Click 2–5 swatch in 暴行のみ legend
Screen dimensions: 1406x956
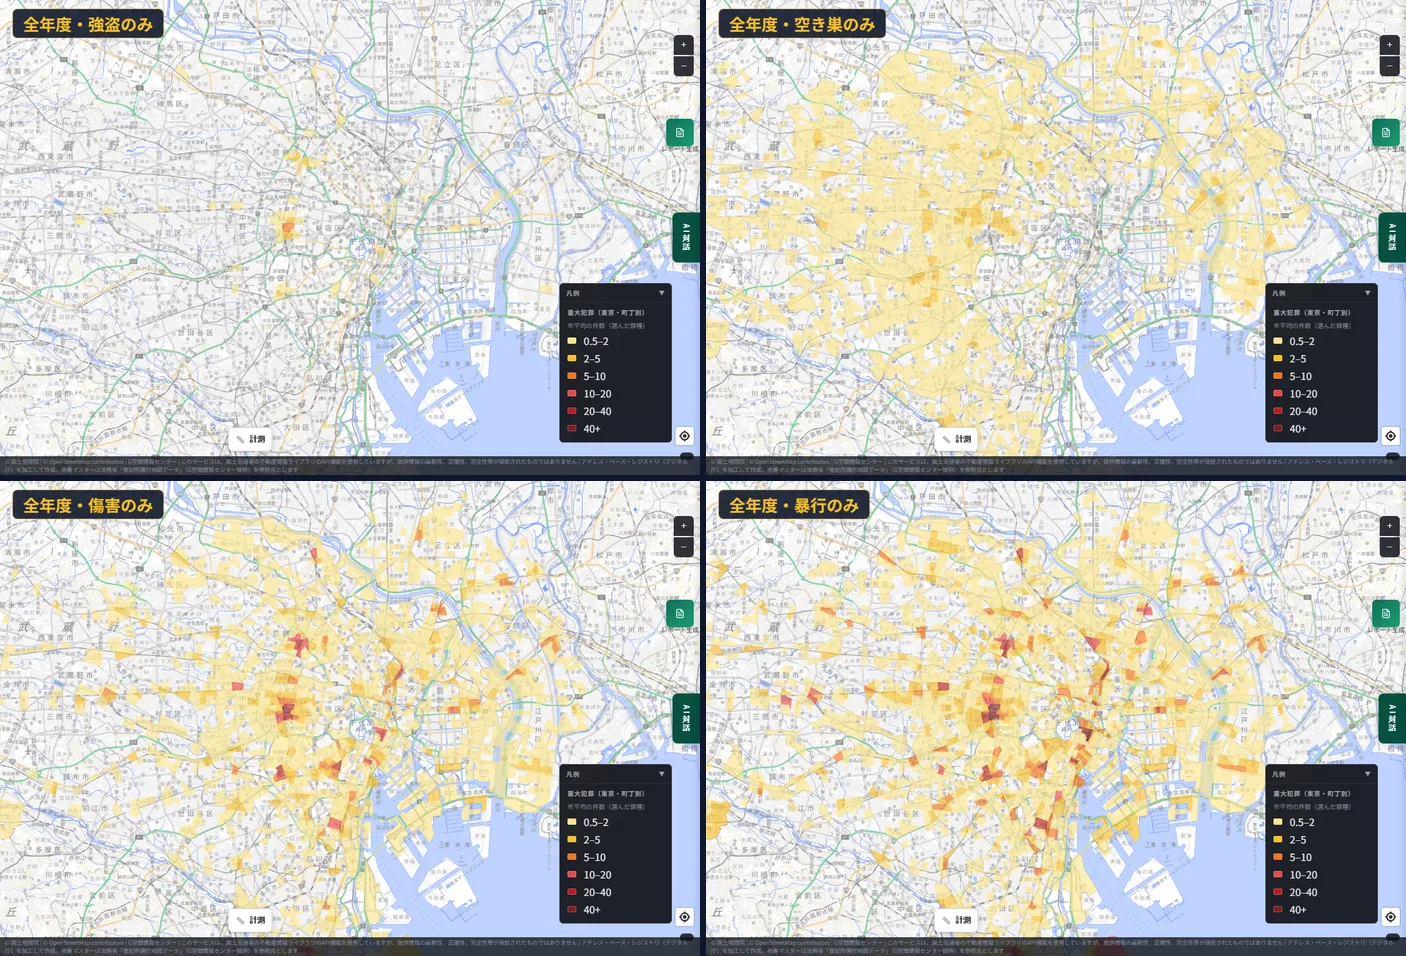1278,839
